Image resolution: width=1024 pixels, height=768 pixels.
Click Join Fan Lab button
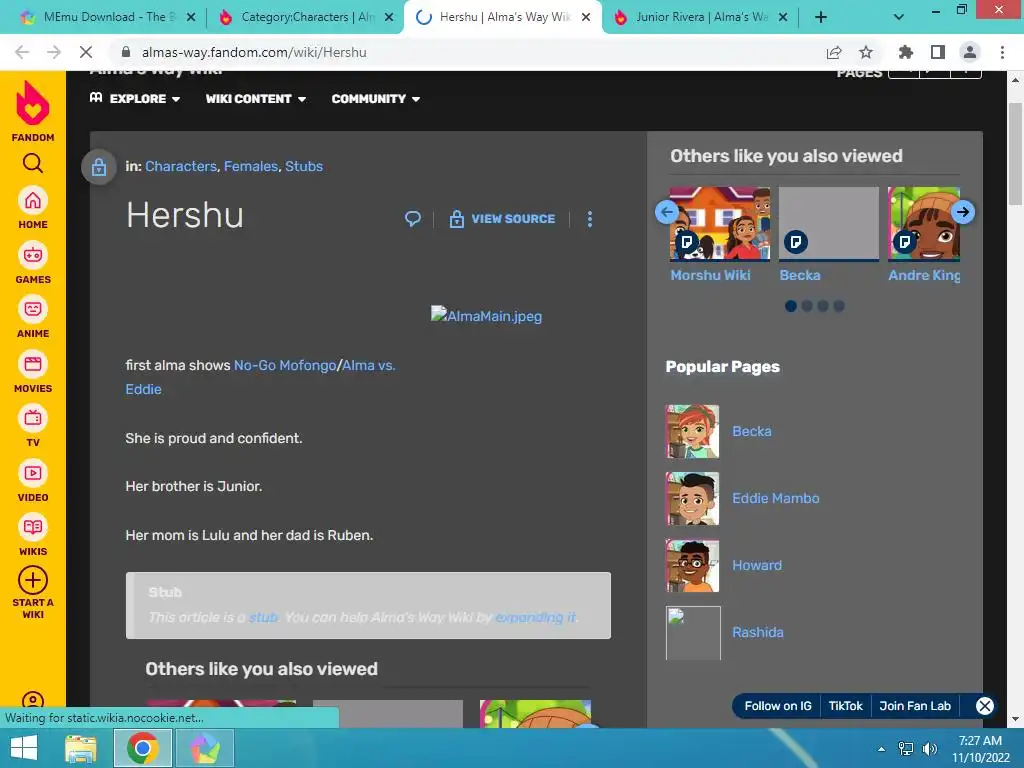914,706
